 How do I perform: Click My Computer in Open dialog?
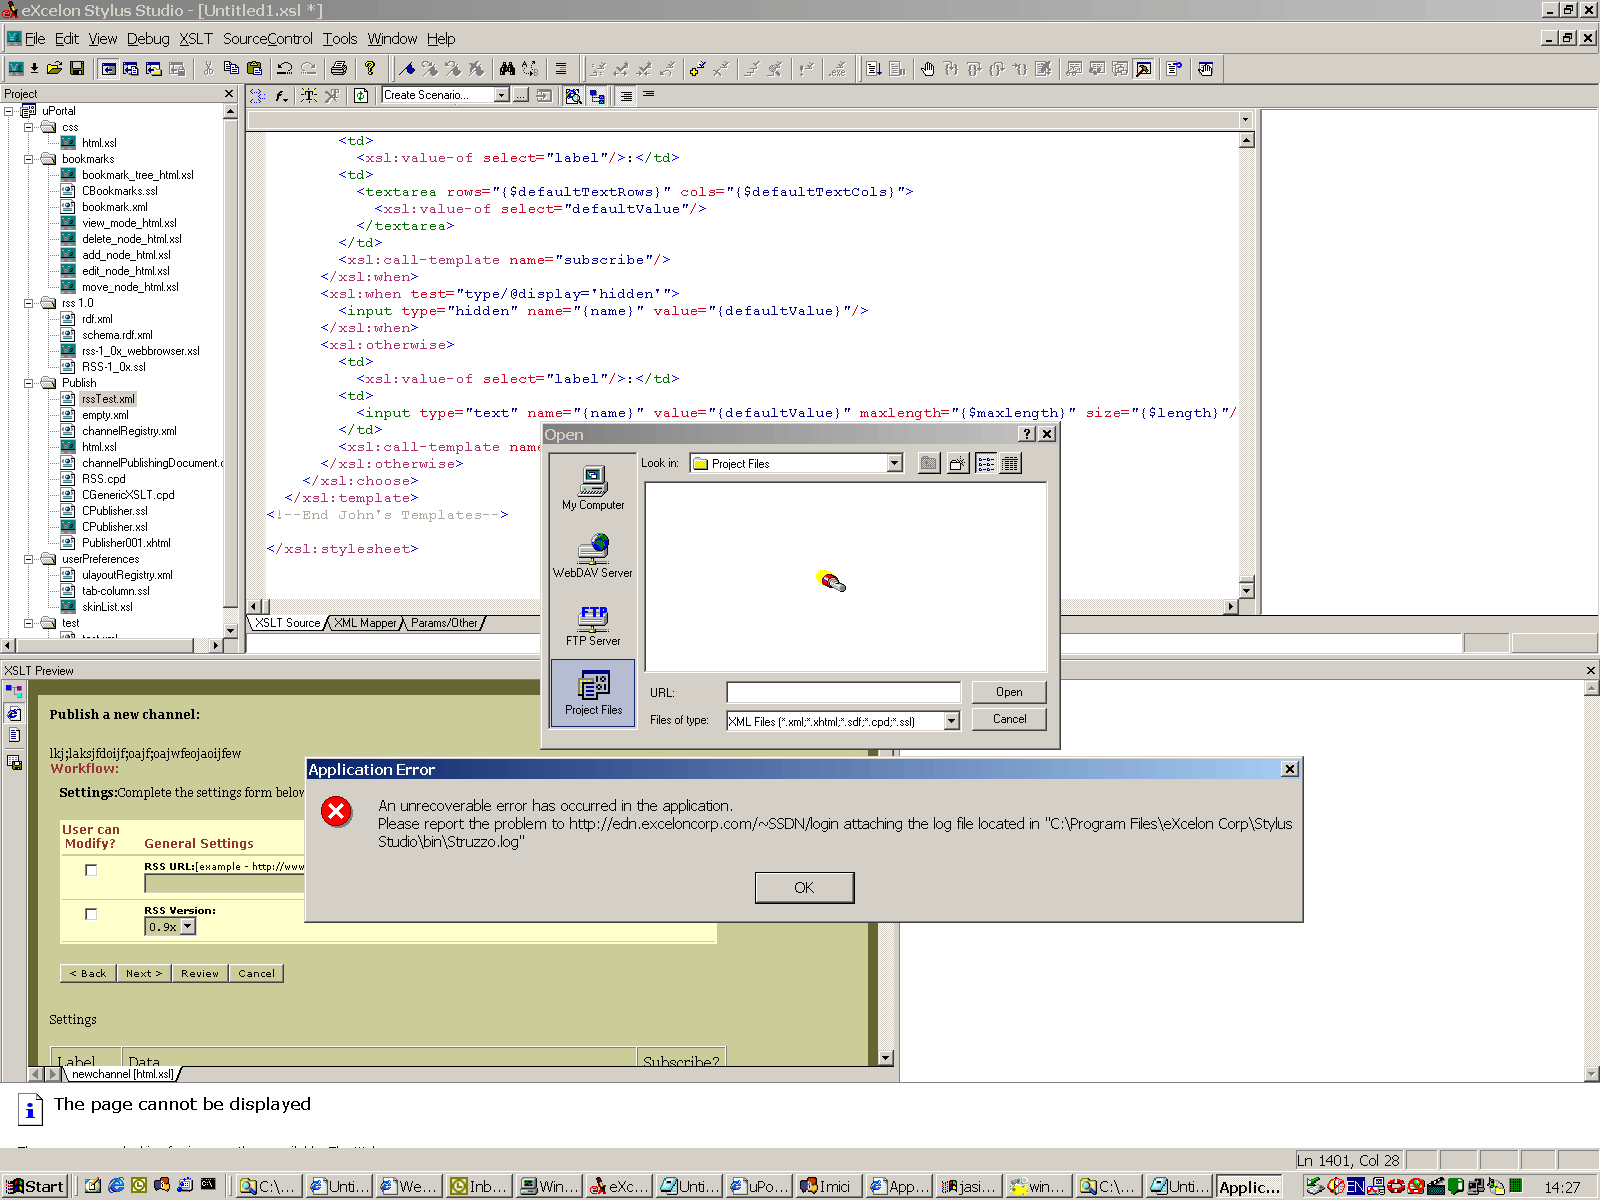coord(593,489)
